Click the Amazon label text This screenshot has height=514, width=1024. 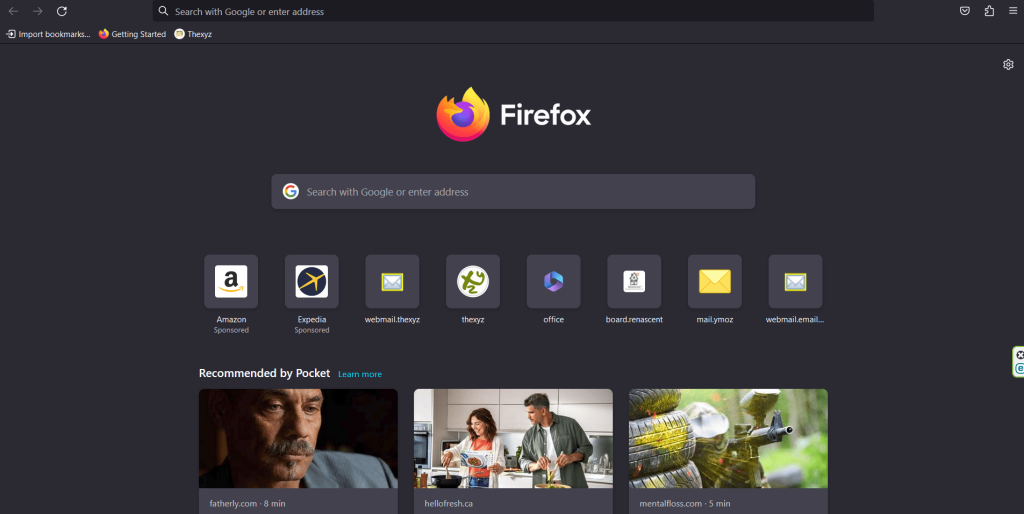(231, 319)
